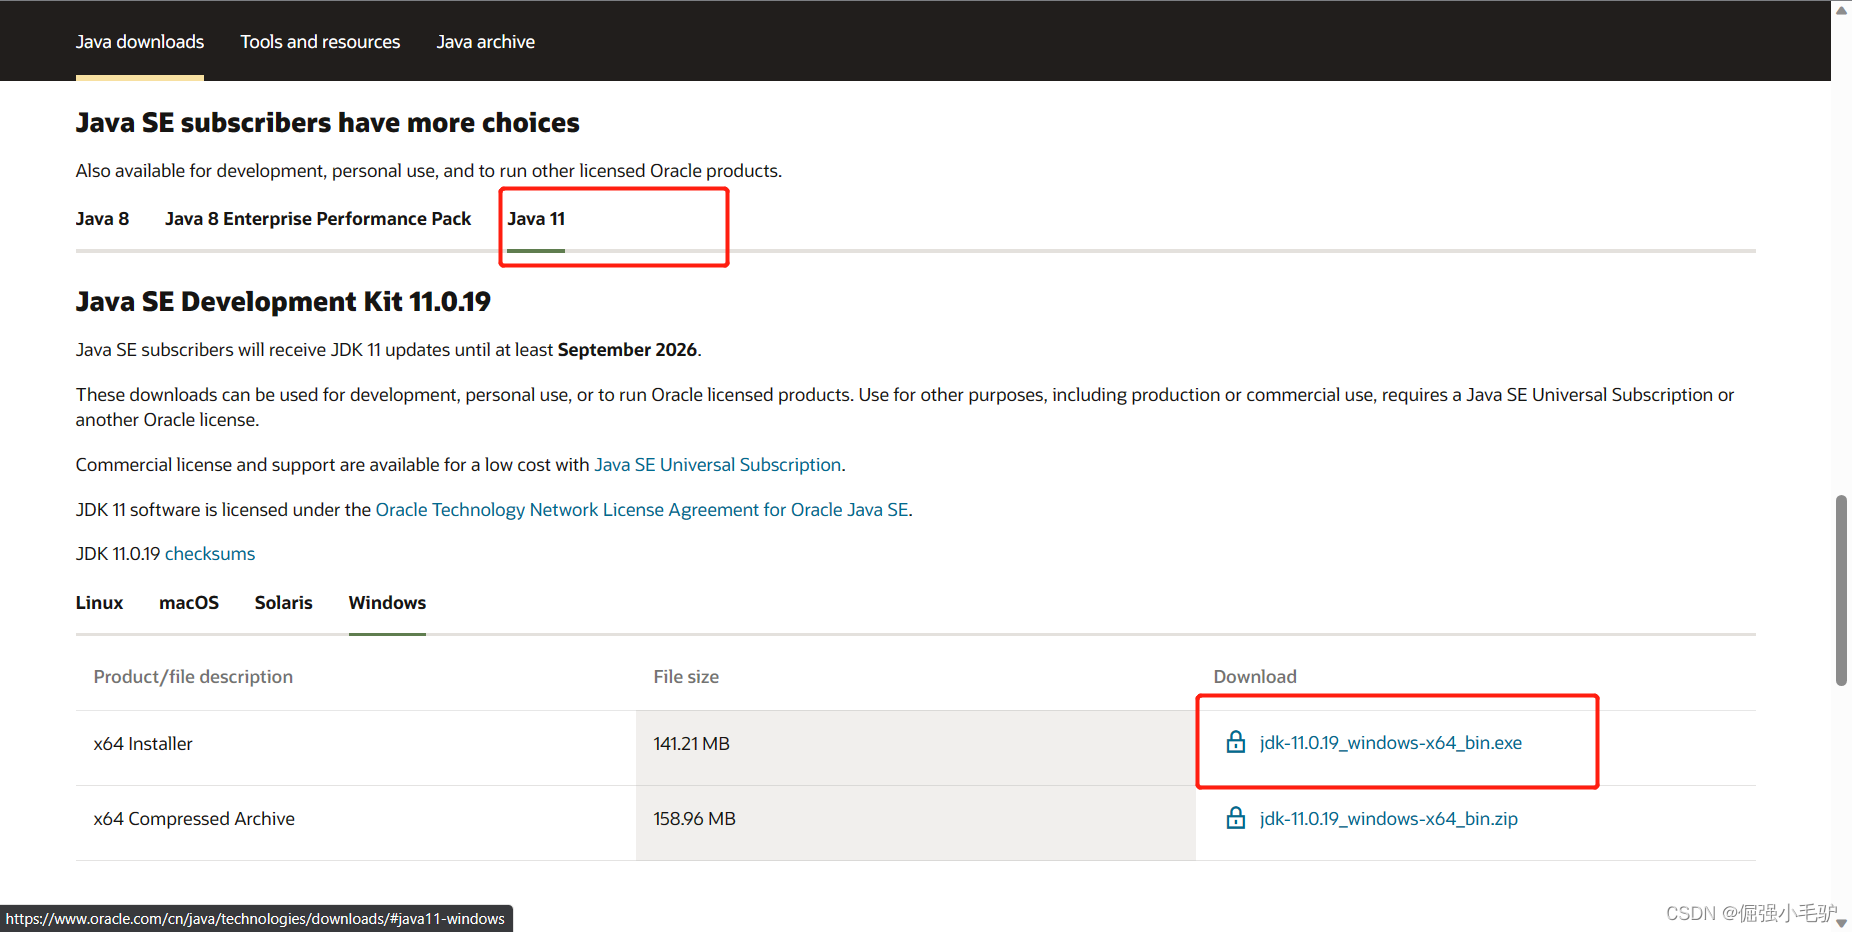The image size is (1852, 932).
Task: Click the Java SE Development Kit 11.0.19 heading
Action: (x=283, y=301)
